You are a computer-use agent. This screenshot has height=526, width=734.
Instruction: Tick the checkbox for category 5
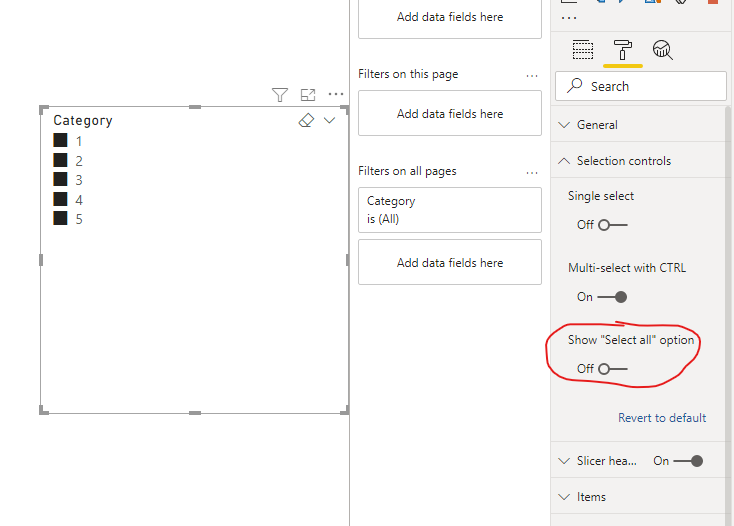[60, 218]
